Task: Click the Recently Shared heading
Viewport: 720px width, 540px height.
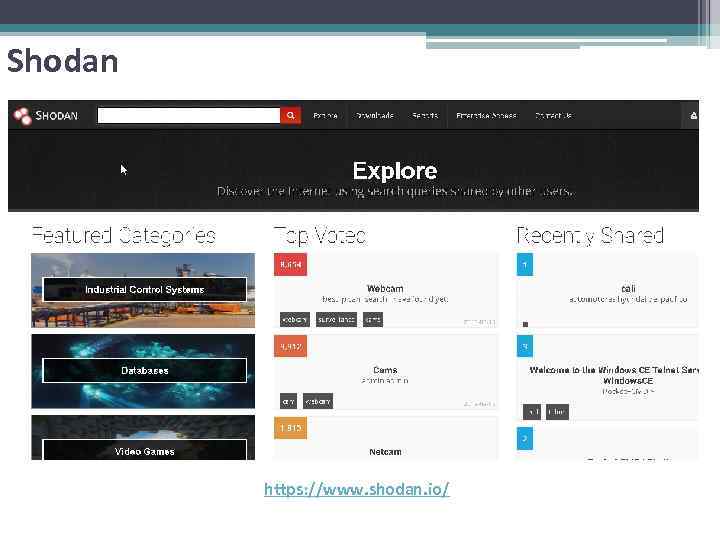Action: click(x=590, y=236)
